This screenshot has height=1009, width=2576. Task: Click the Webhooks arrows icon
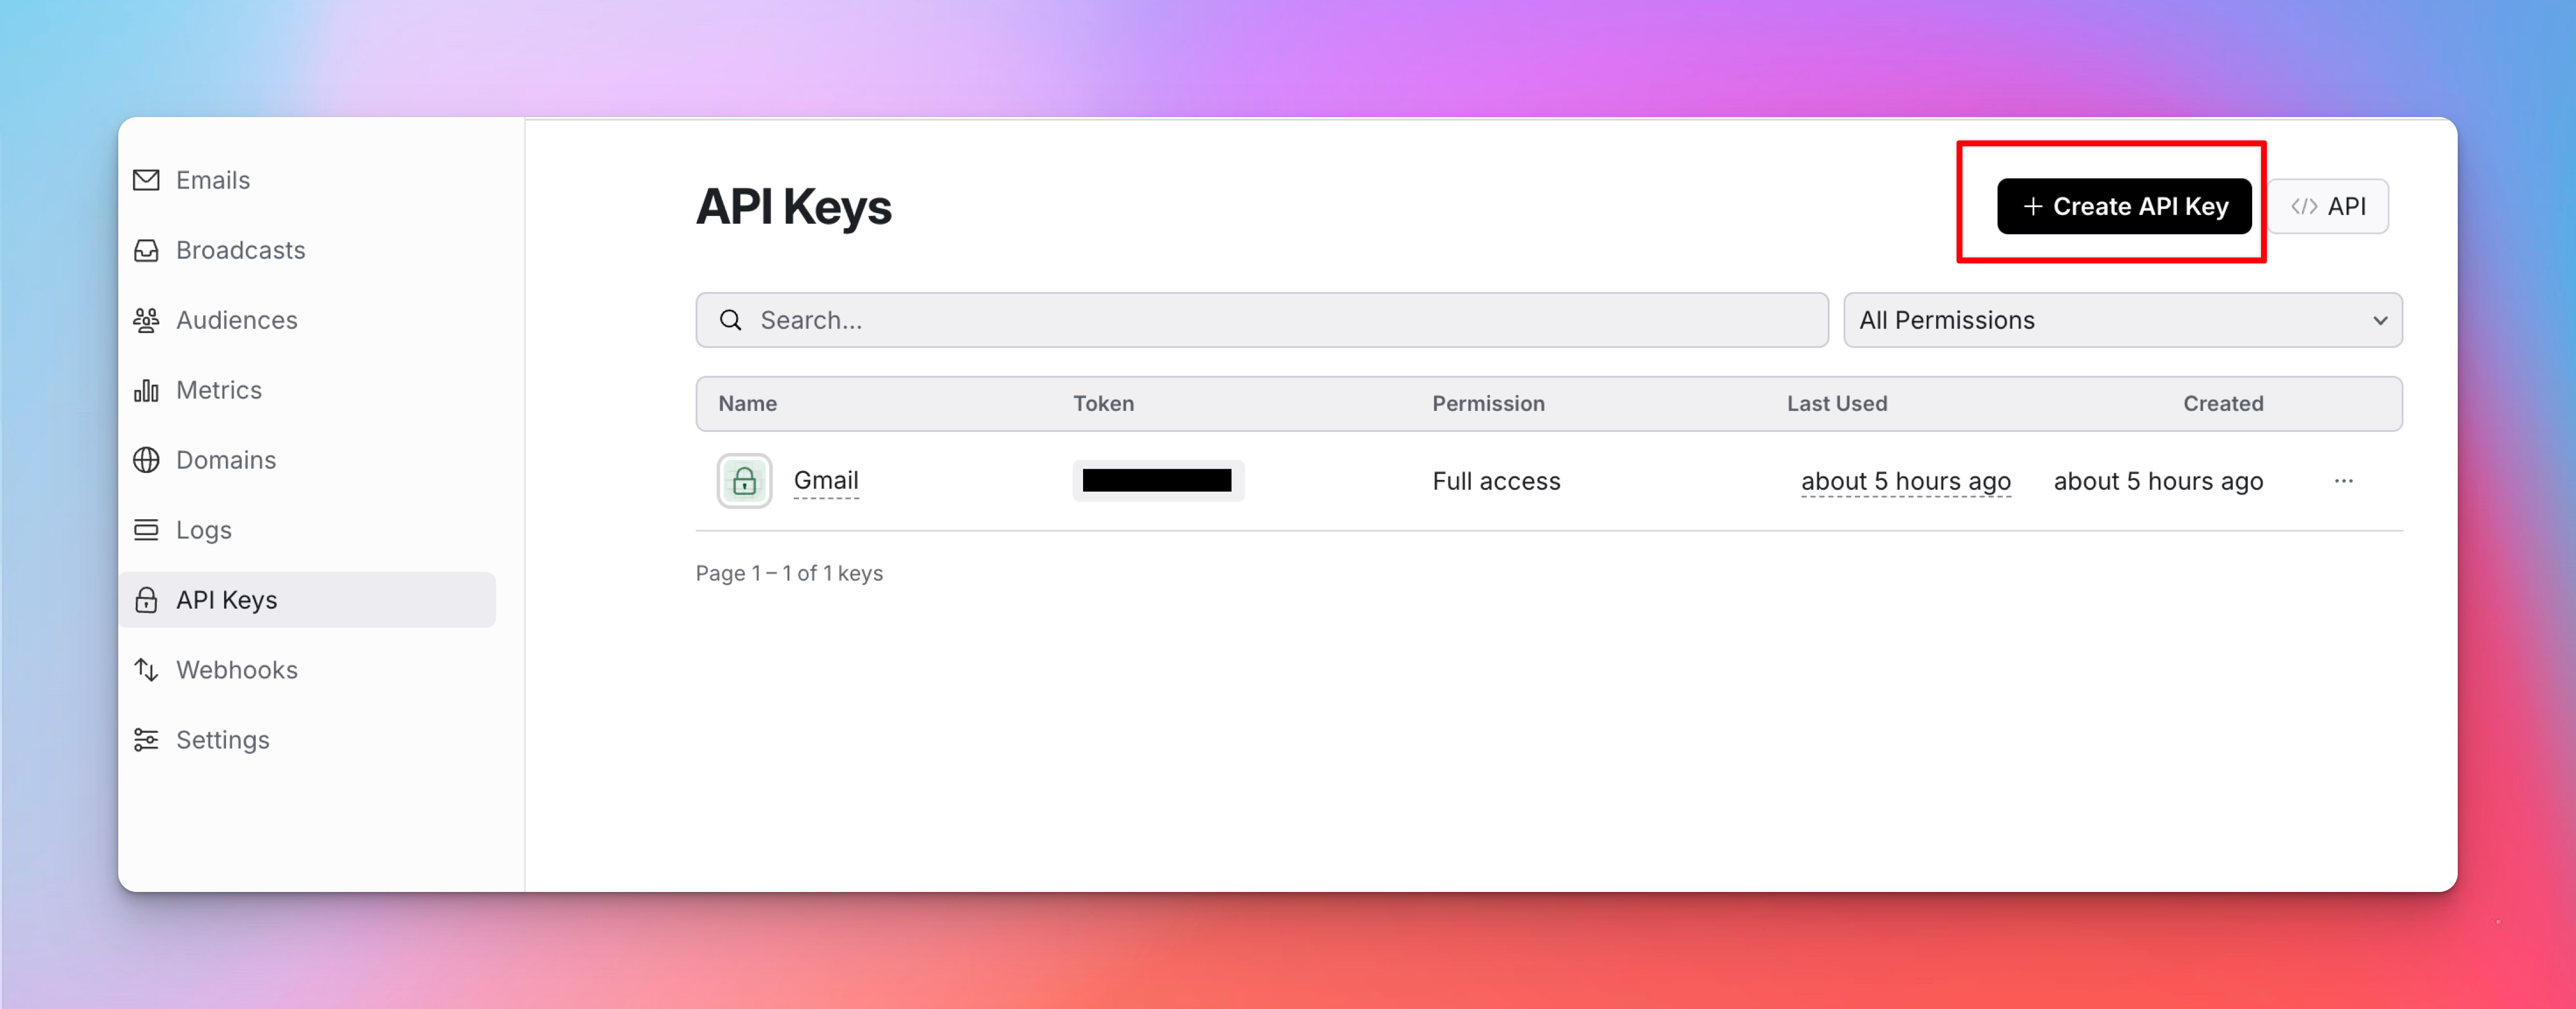(146, 670)
